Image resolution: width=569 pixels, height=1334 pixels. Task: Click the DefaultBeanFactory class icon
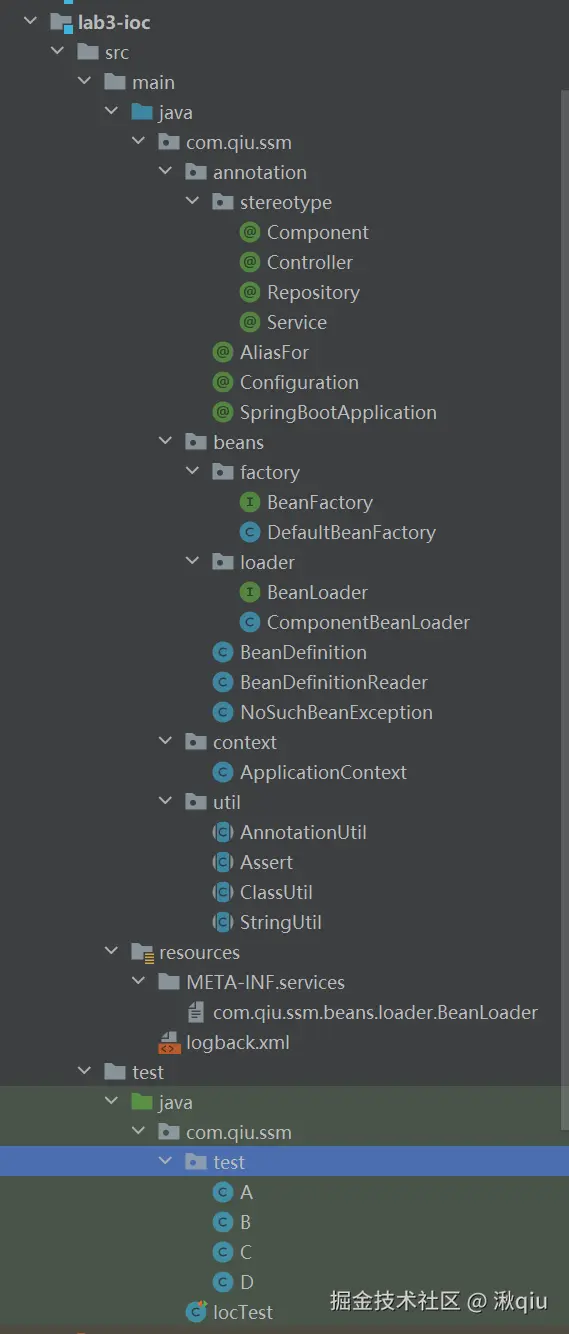(x=250, y=532)
